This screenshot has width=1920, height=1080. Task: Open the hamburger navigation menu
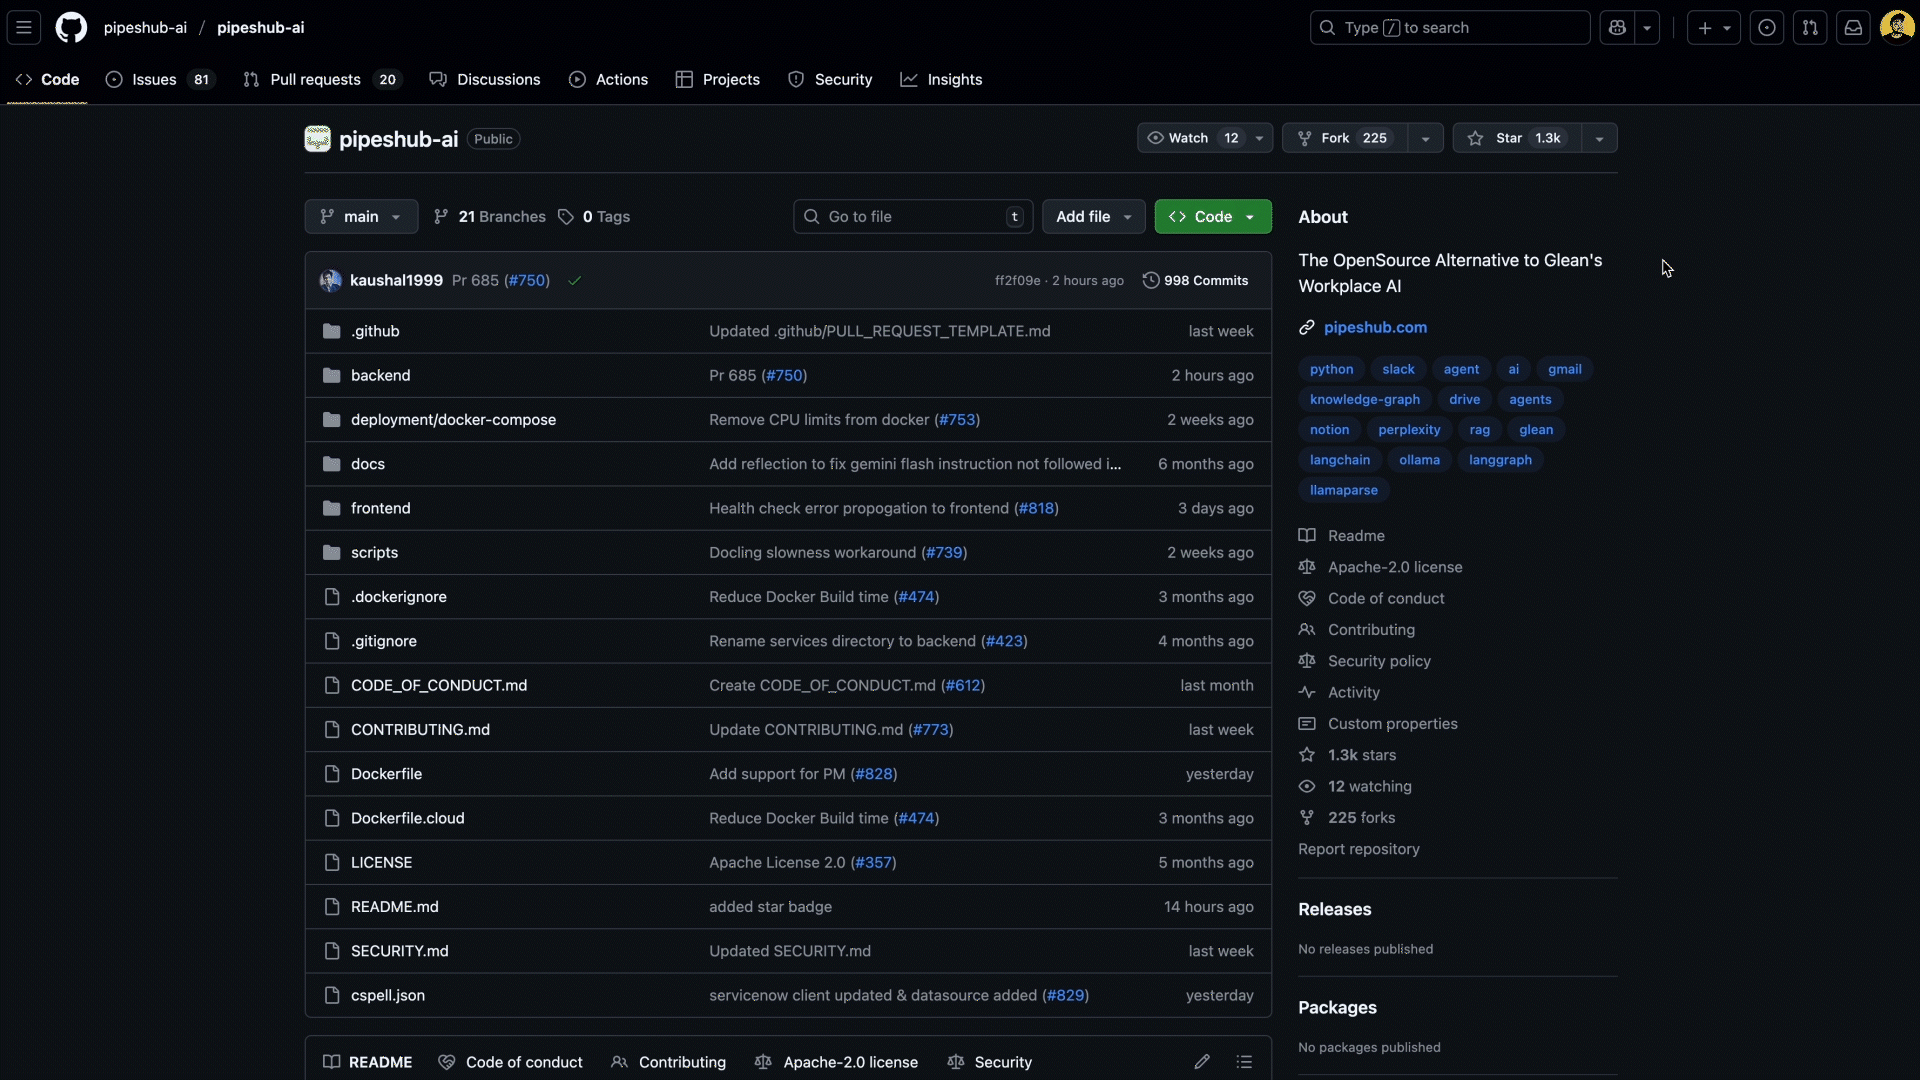23,27
